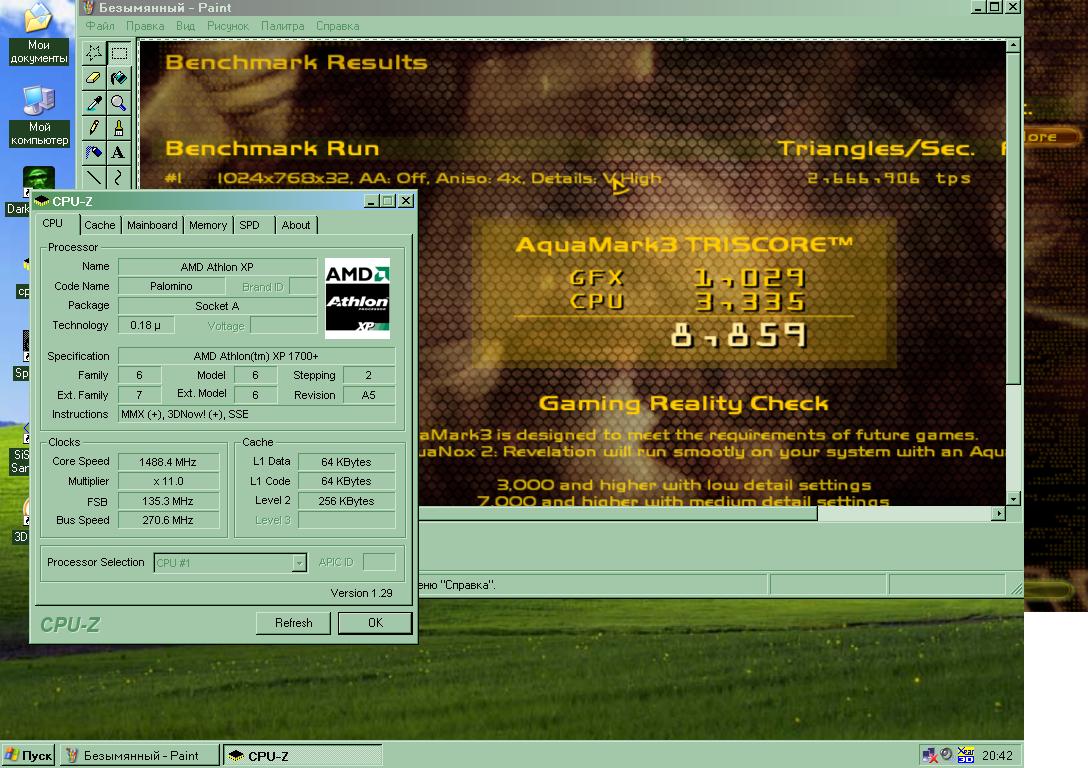Pick the Airbrush spray tool

pos(94,152)
